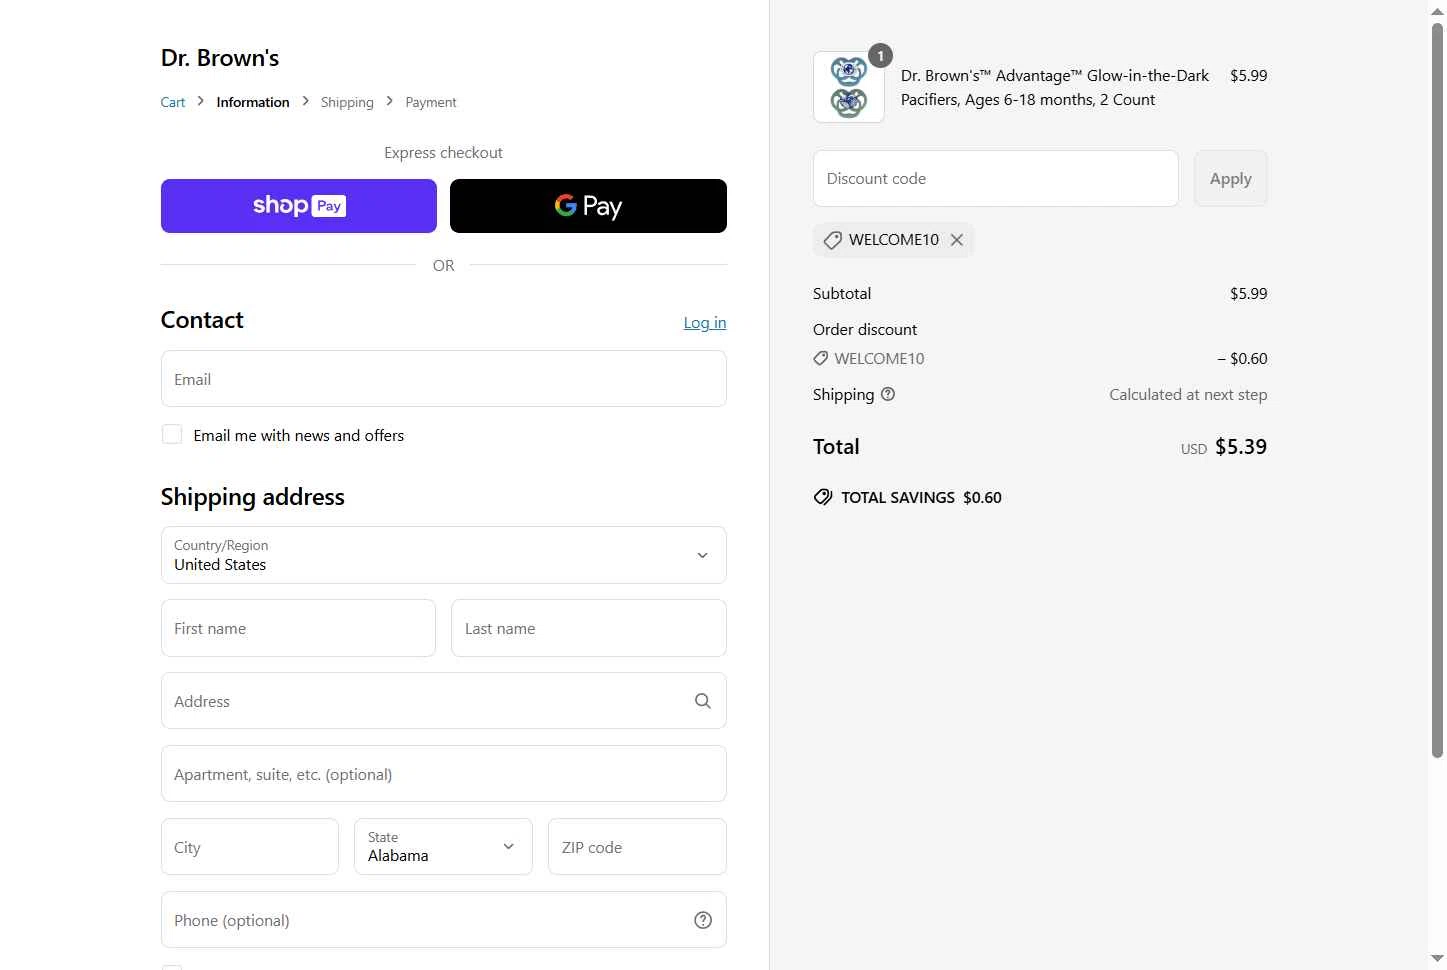Click the Total Savings tag icon
The height and width of the screenshot is (970, 1447).
coord(823,497)
